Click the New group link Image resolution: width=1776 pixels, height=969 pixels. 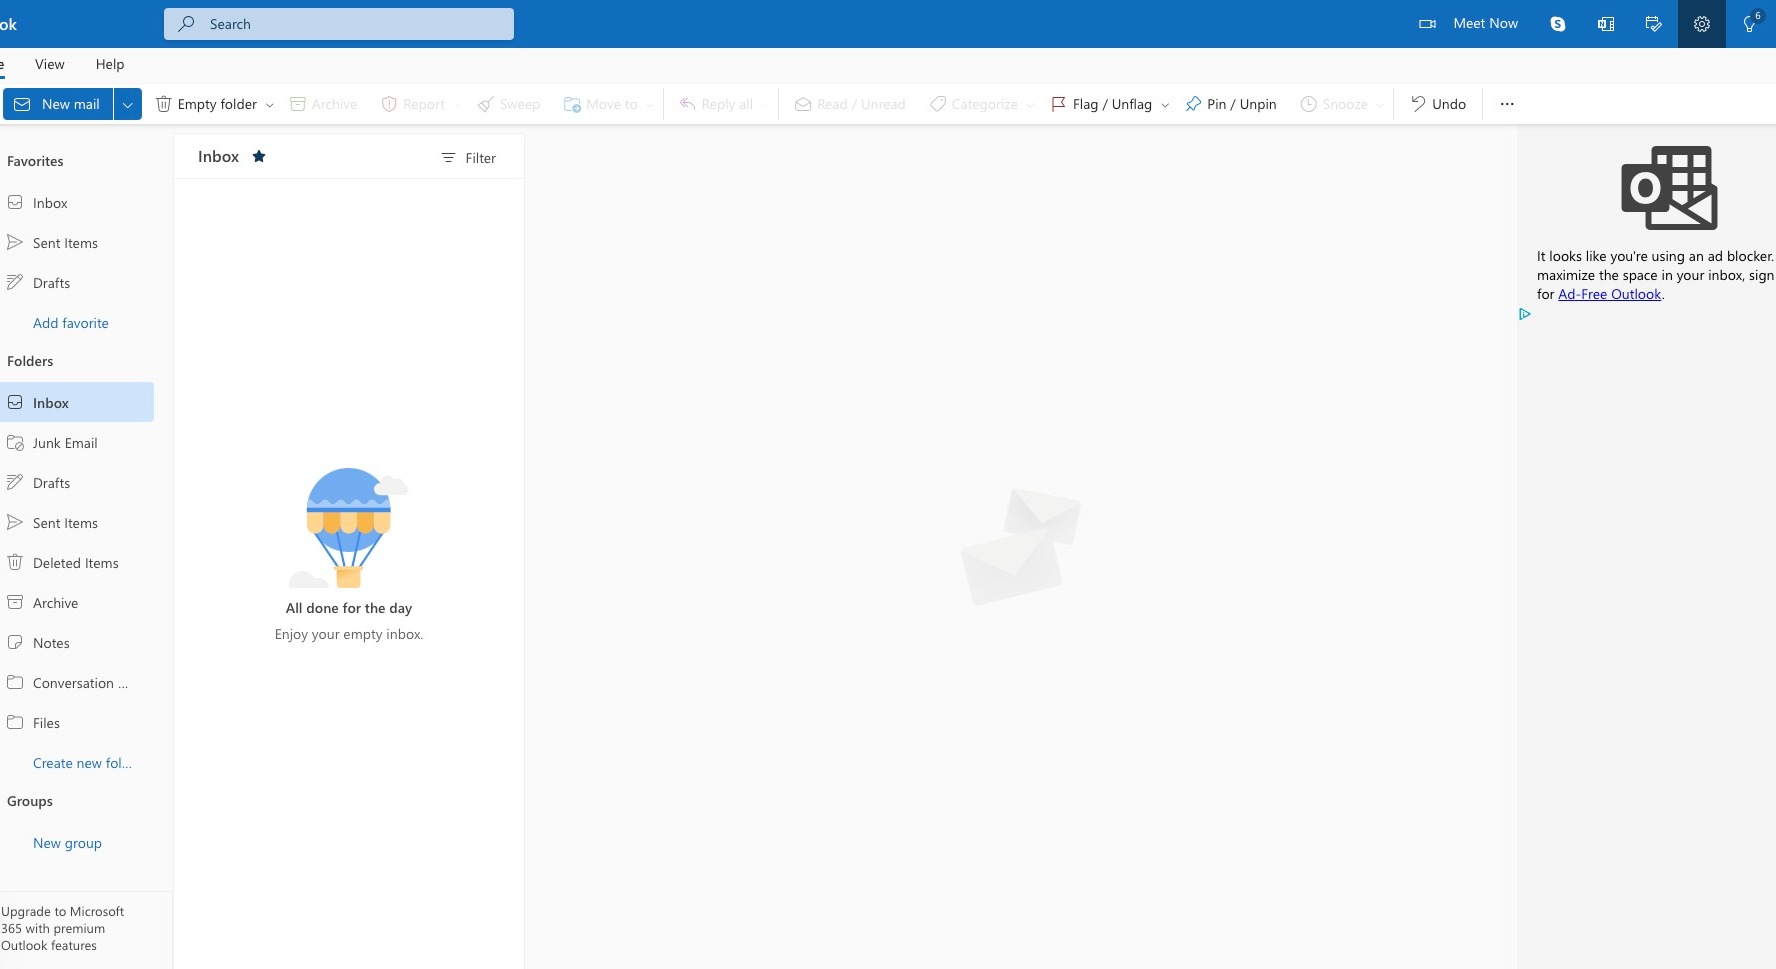[x=67, y=843]
